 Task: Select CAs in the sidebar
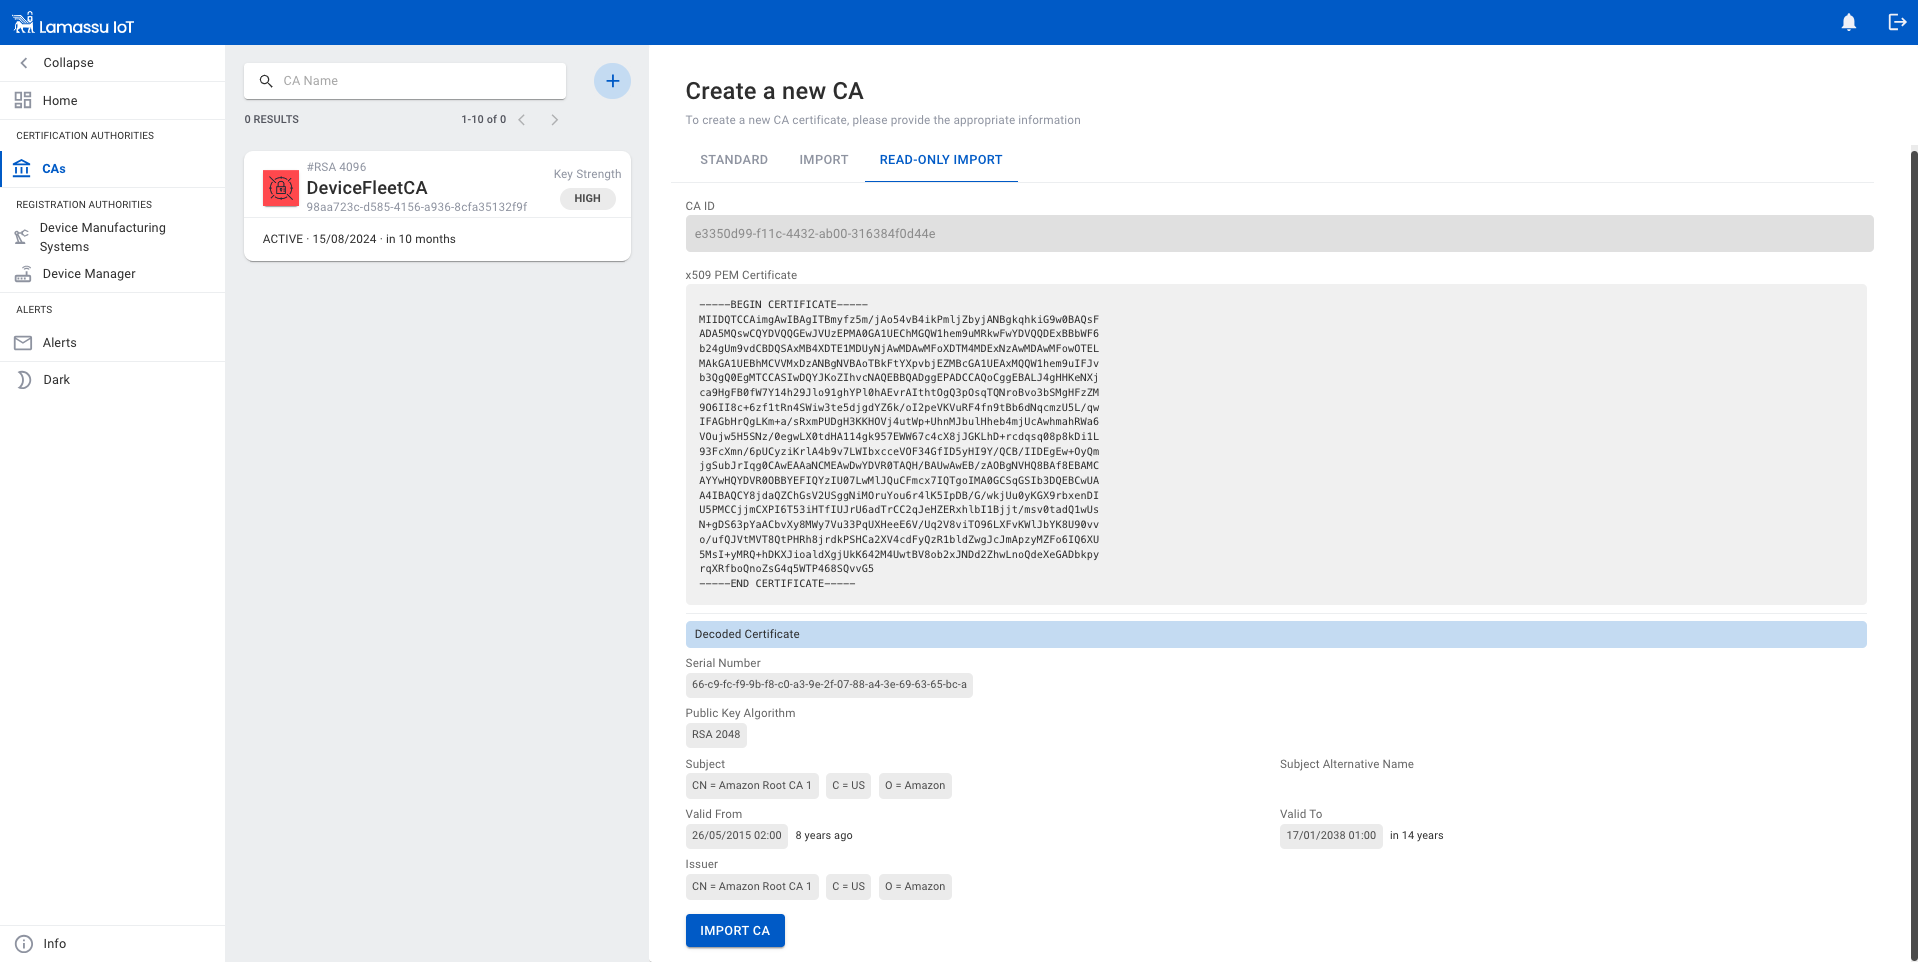tap(54, 169)
